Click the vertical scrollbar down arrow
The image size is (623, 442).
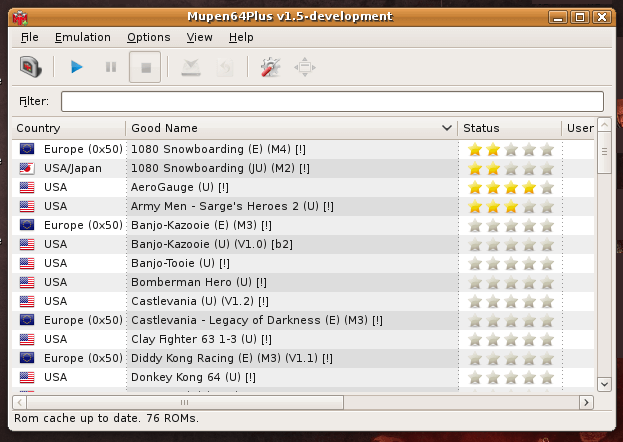(x=604, y=383)
